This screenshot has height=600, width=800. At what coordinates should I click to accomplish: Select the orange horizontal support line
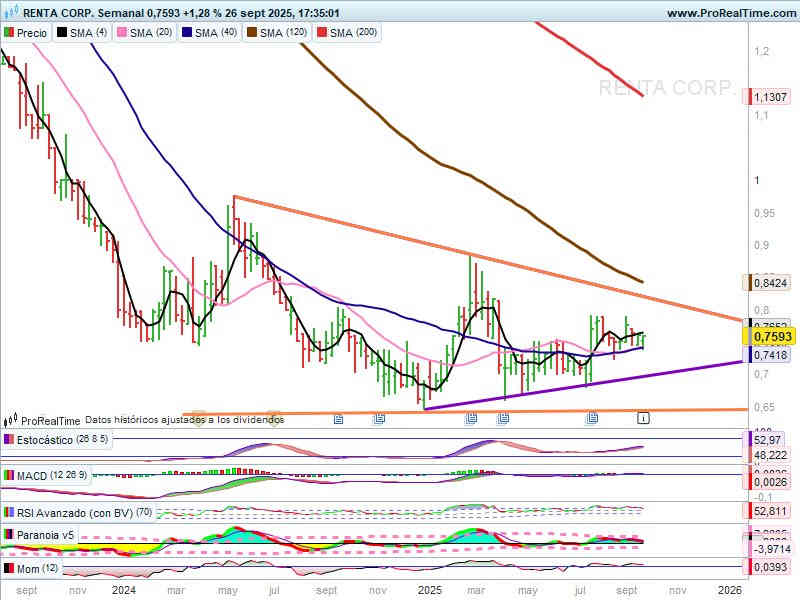click(465, 412)
